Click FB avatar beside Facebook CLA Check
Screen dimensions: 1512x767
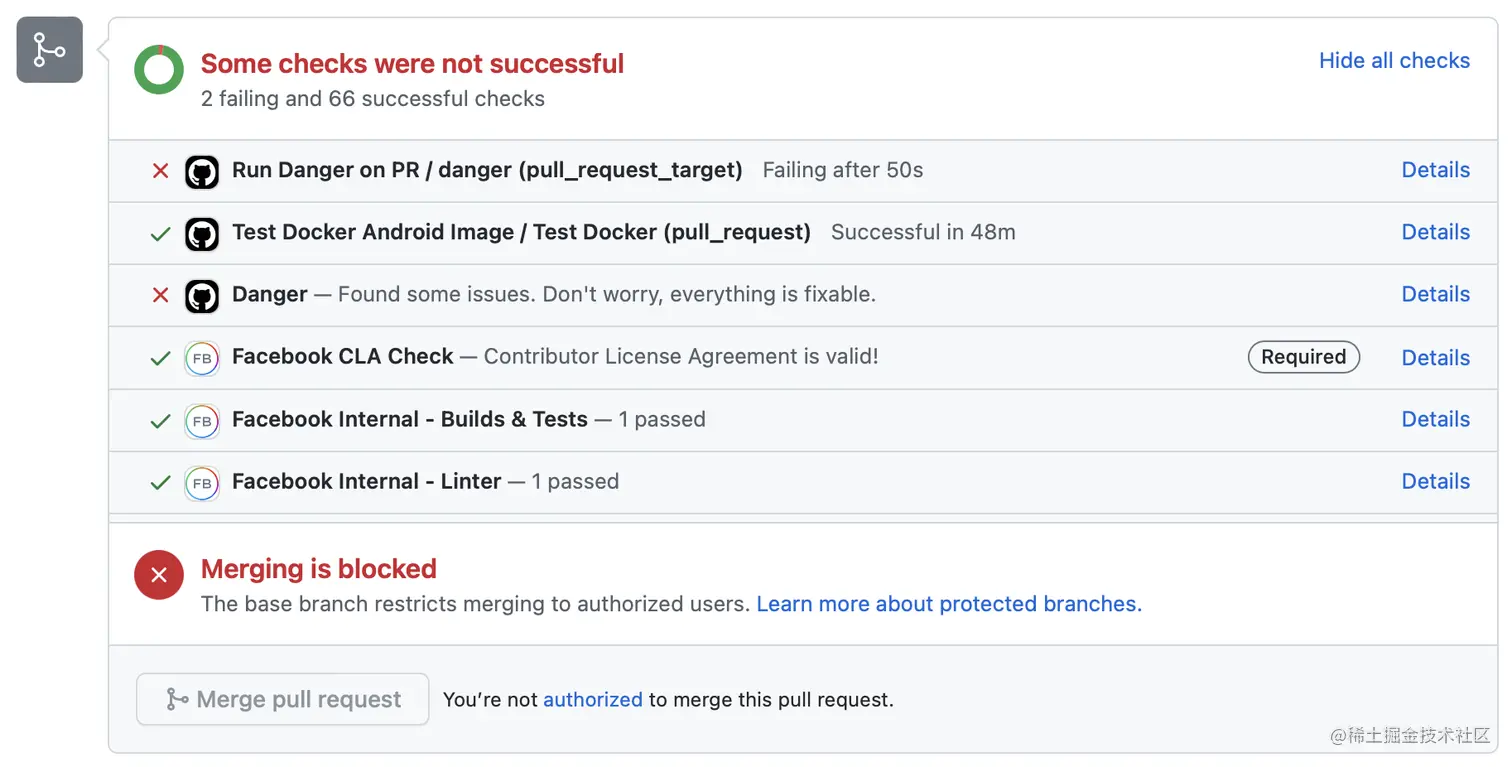(x=202, y=358)
